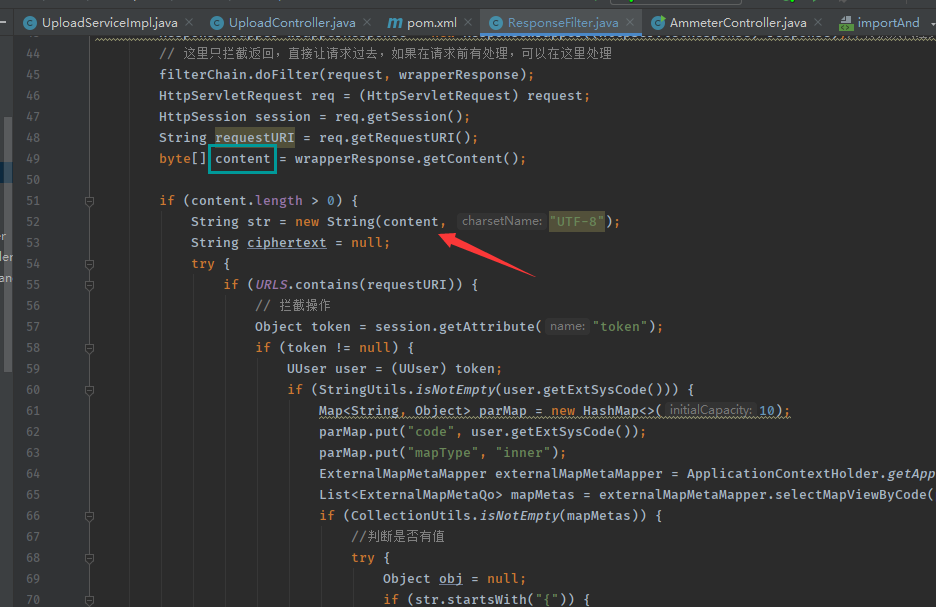Select the ResponseFilter.java tab
The width and height of the screenshot is (936, 607).
pos(562,23)
